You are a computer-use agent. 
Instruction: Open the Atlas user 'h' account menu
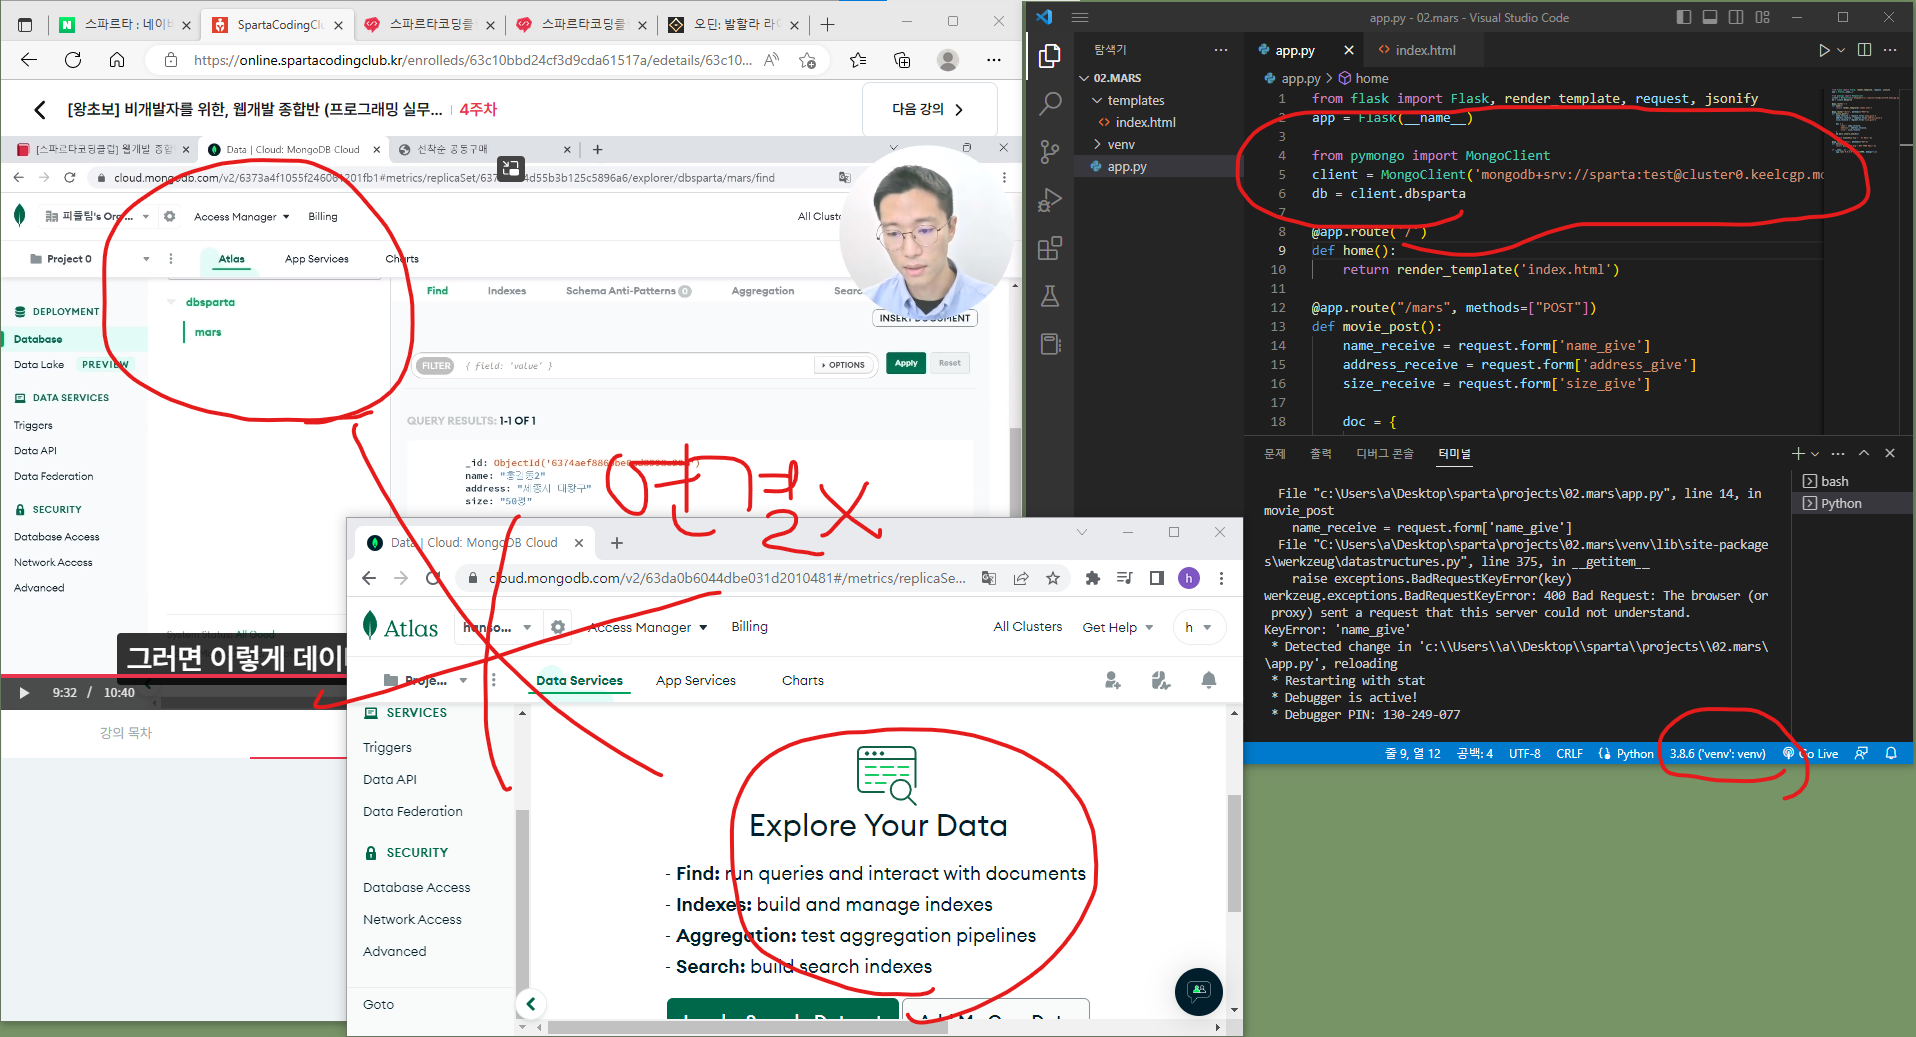1198,627
